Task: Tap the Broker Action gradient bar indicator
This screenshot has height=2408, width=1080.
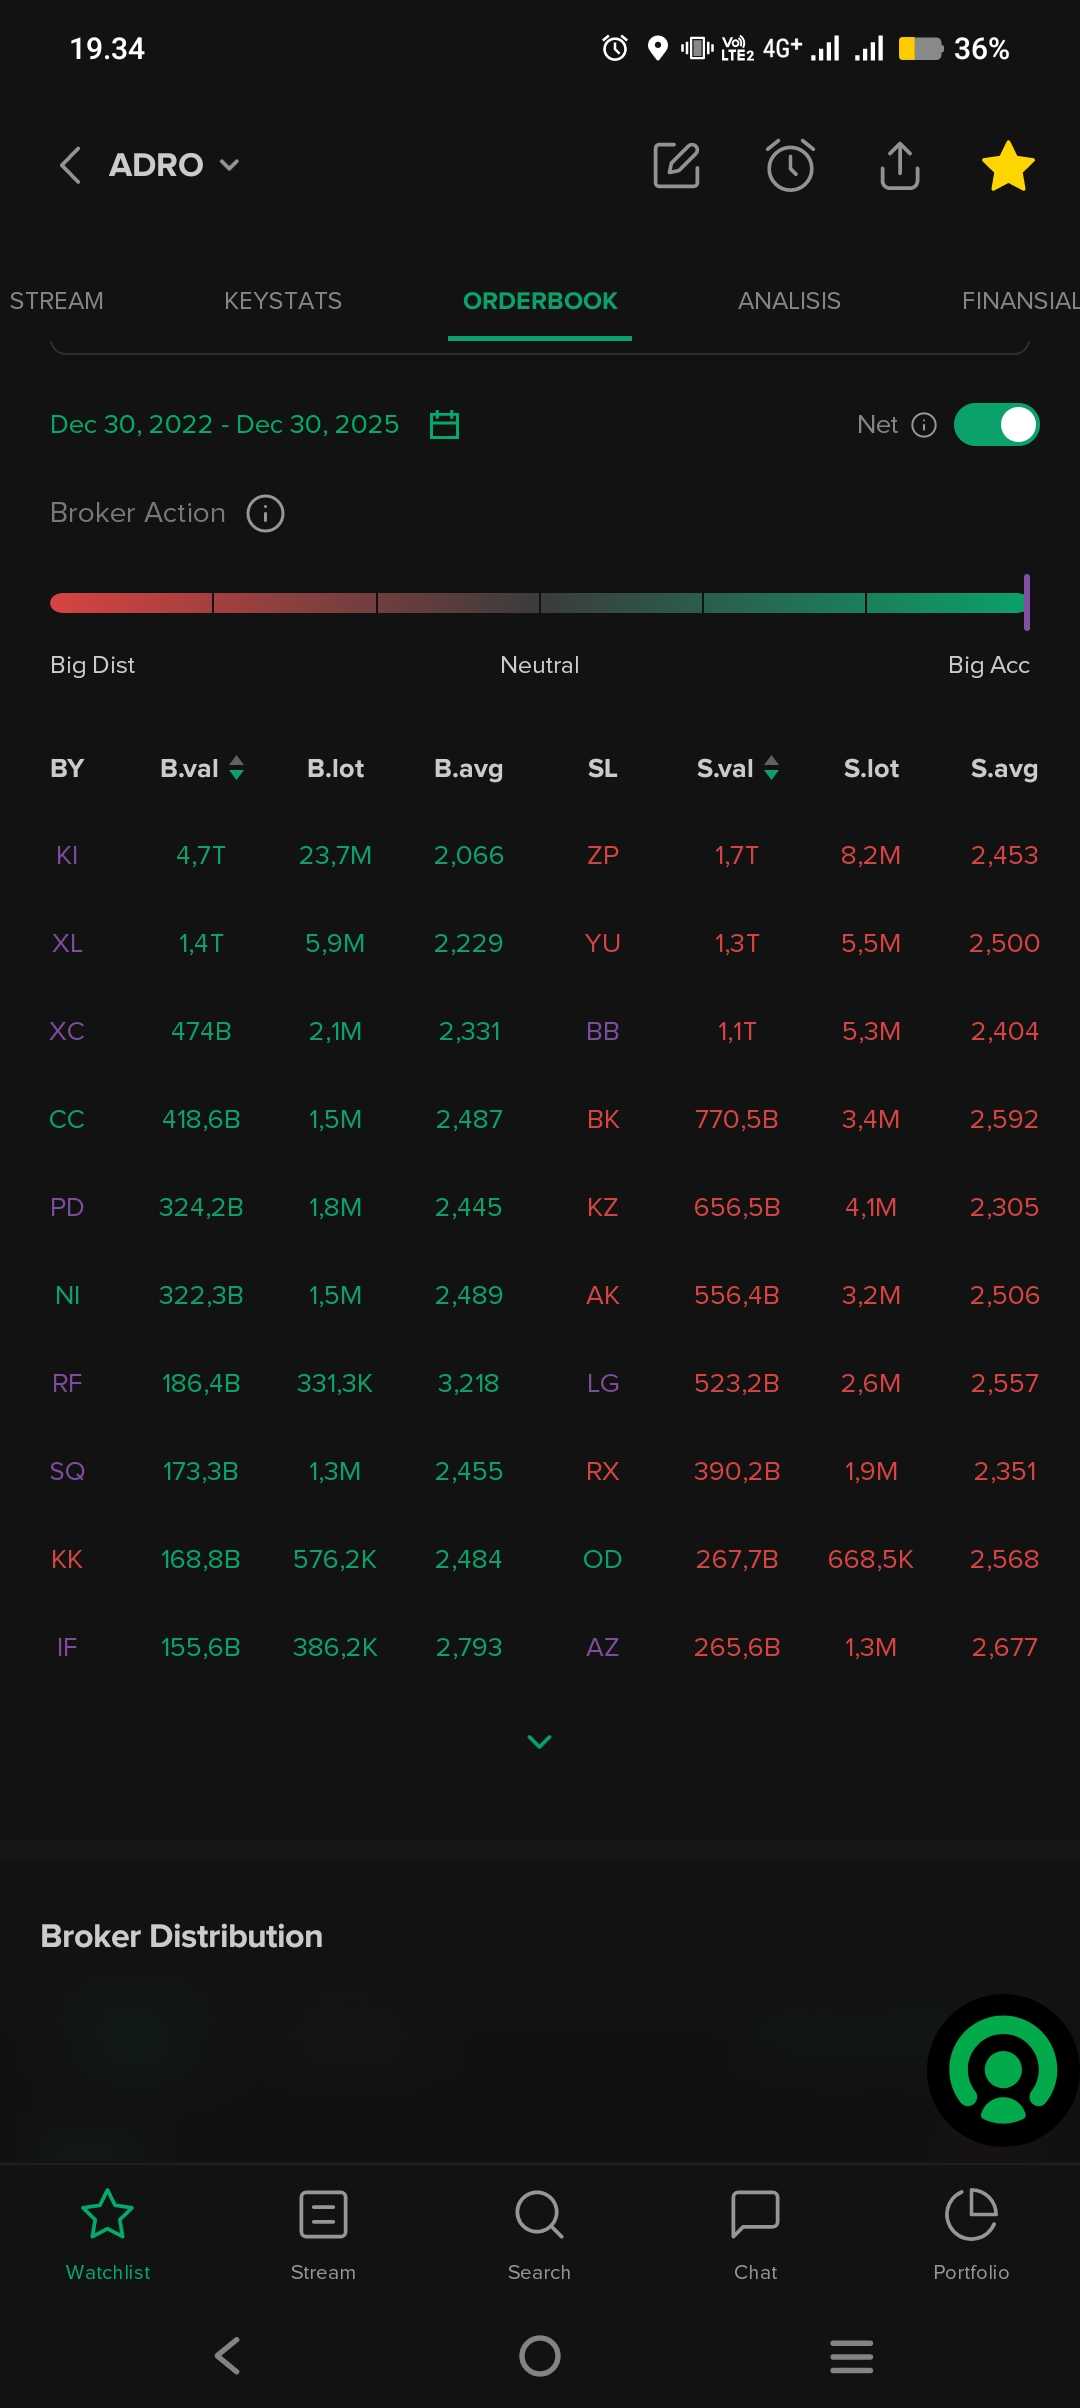Action: [1026, 602]
